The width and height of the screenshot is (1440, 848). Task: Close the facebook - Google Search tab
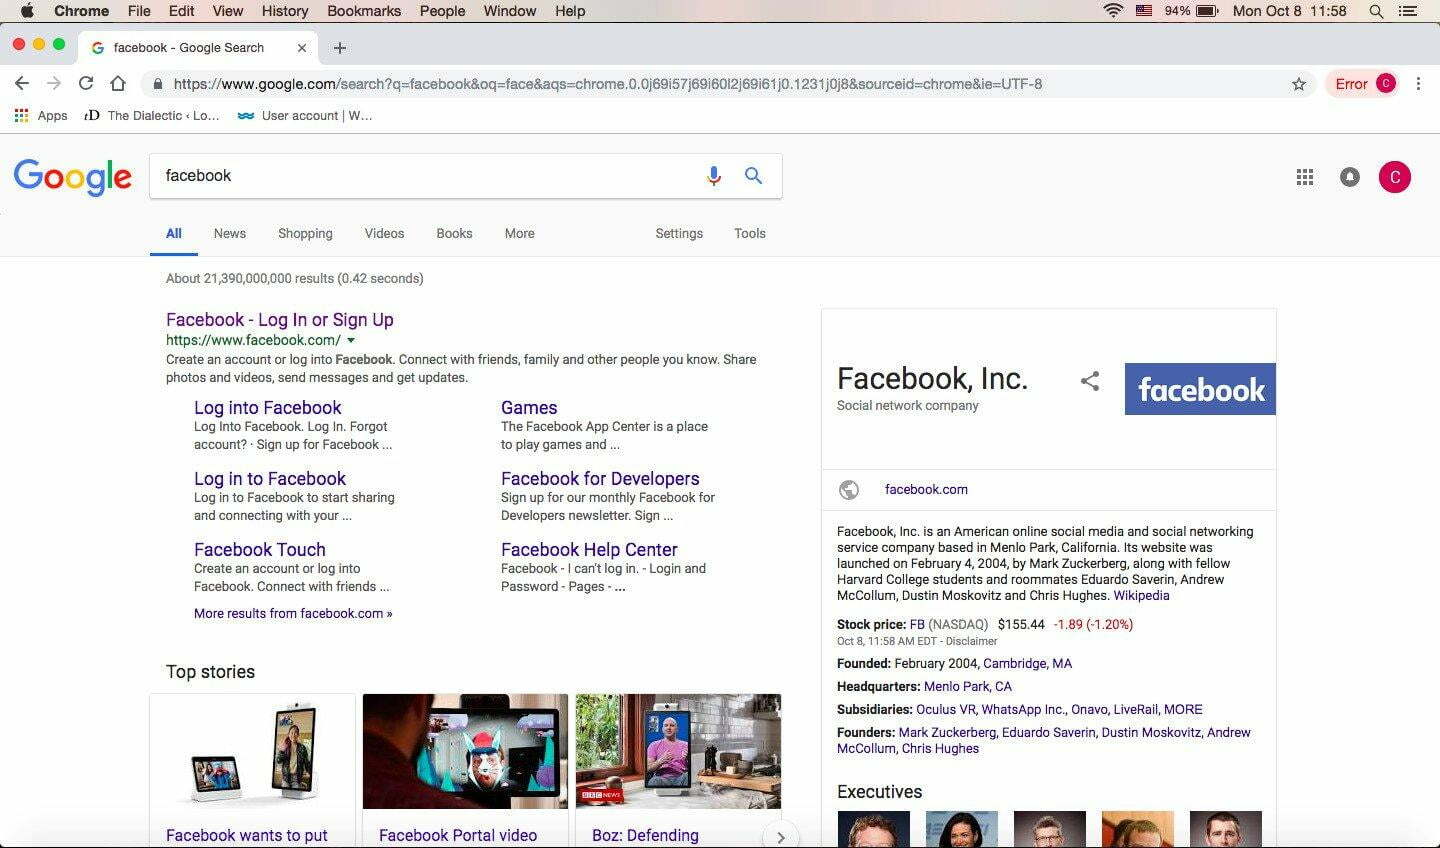coord(302,48)
